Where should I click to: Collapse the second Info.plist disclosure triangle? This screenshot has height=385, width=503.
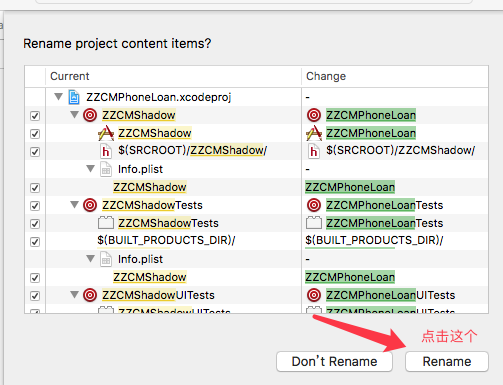(x=90, y=258)
